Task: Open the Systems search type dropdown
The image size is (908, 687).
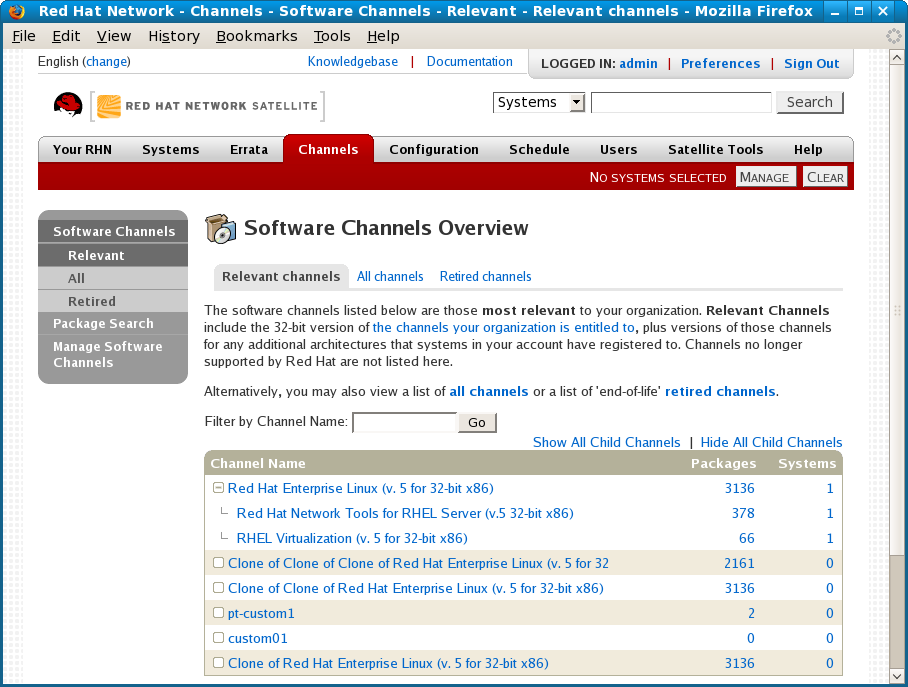Action: pos(539,103)
